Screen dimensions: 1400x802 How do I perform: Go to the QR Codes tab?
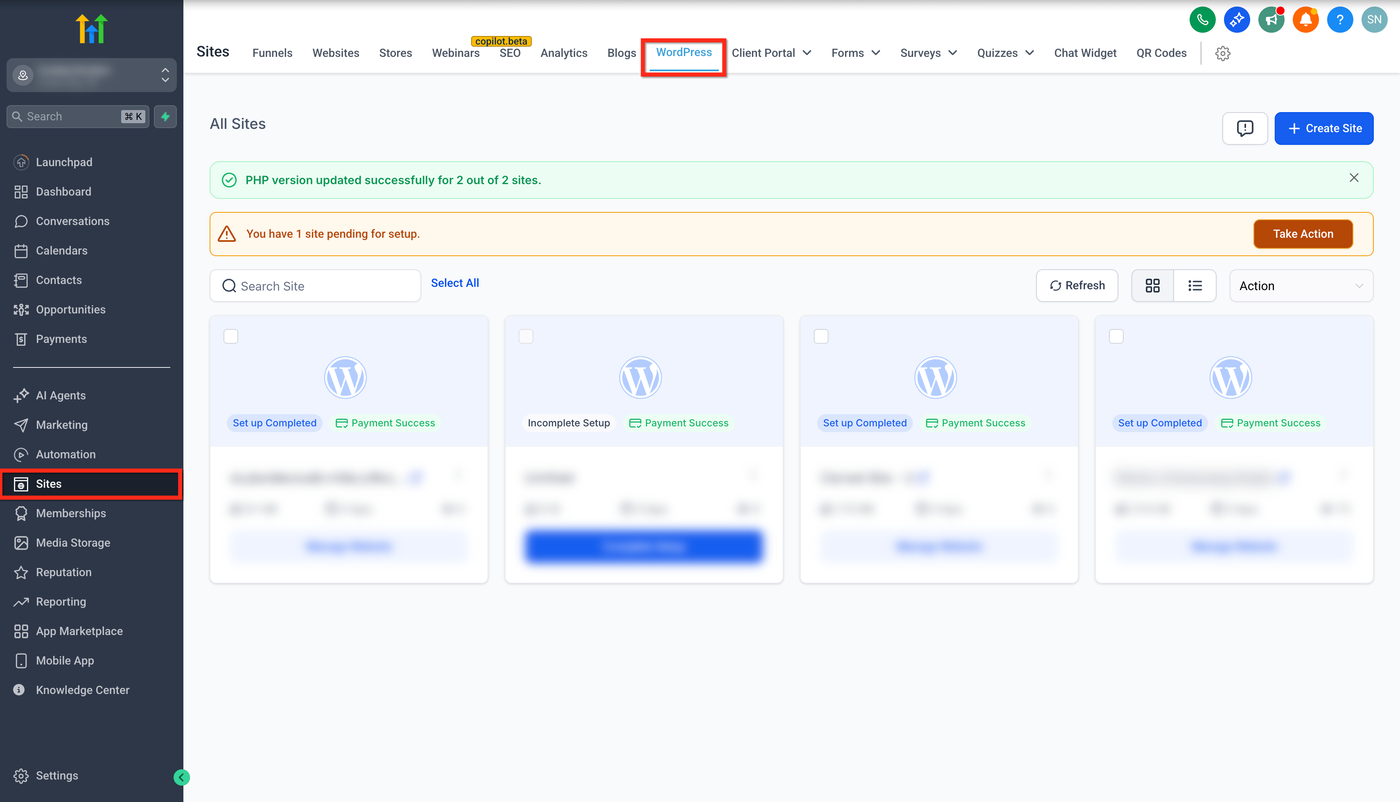click(x=1162, y=53)
